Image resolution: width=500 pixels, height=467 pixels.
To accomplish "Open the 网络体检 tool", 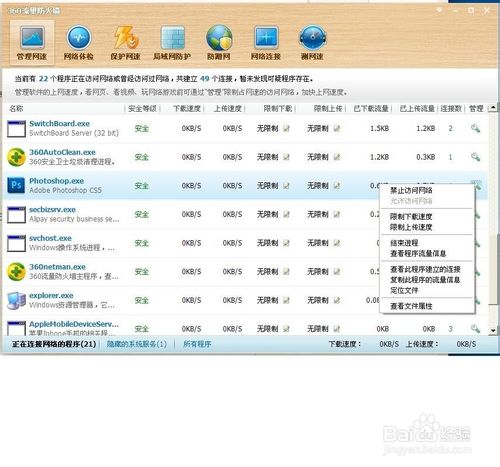I will point(79,43).
